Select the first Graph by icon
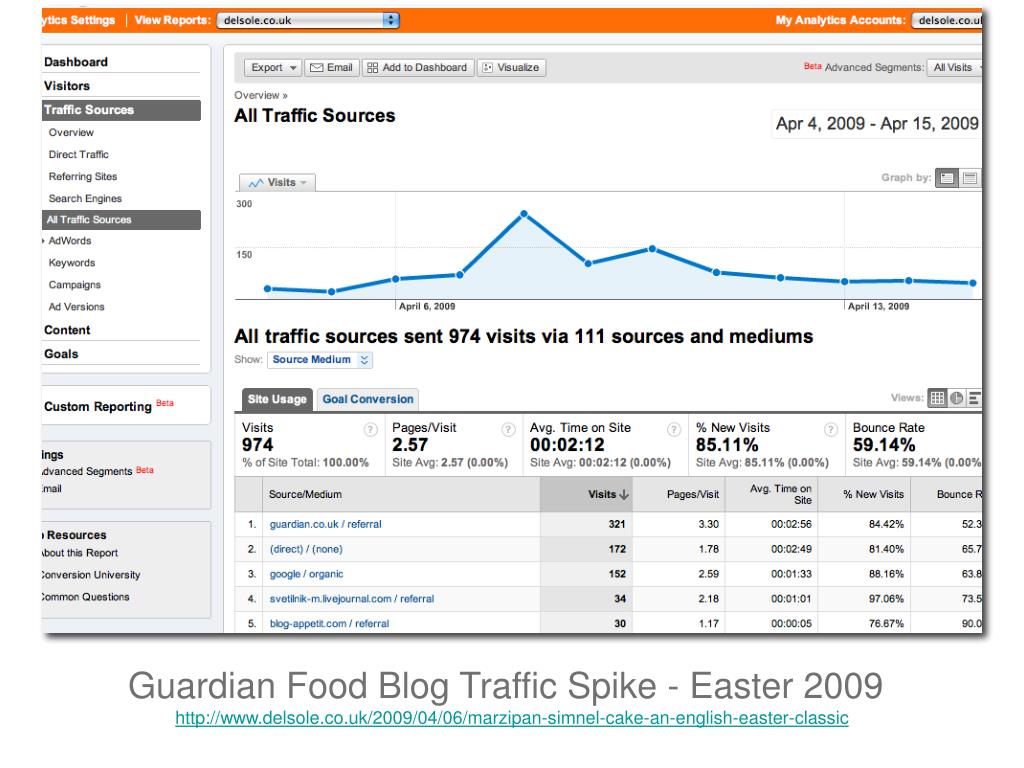 coord(947,178)
